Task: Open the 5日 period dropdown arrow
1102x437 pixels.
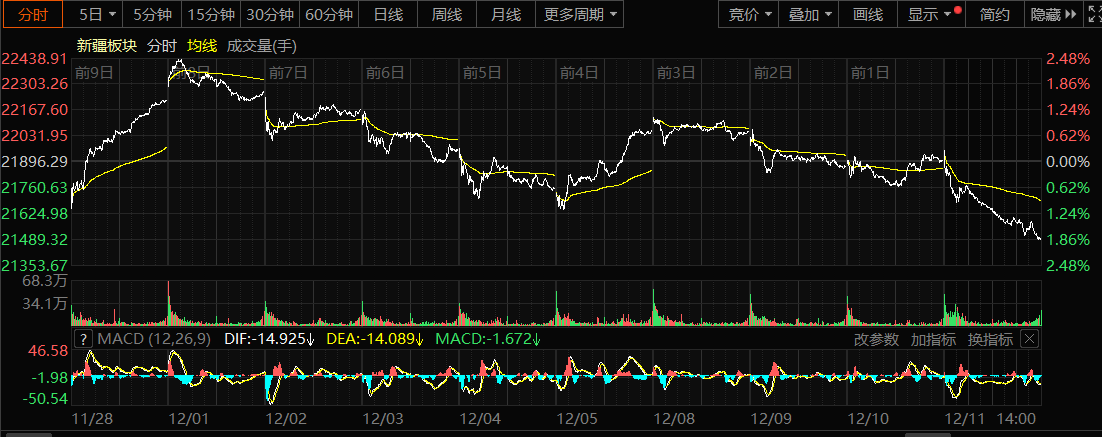Action: (110, 14)
